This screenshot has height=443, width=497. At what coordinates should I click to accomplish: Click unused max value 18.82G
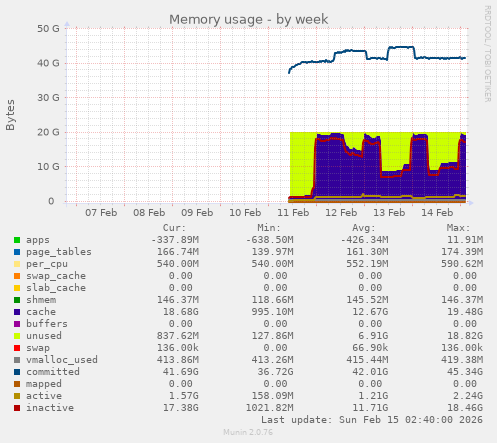click(x=465, y=336)
